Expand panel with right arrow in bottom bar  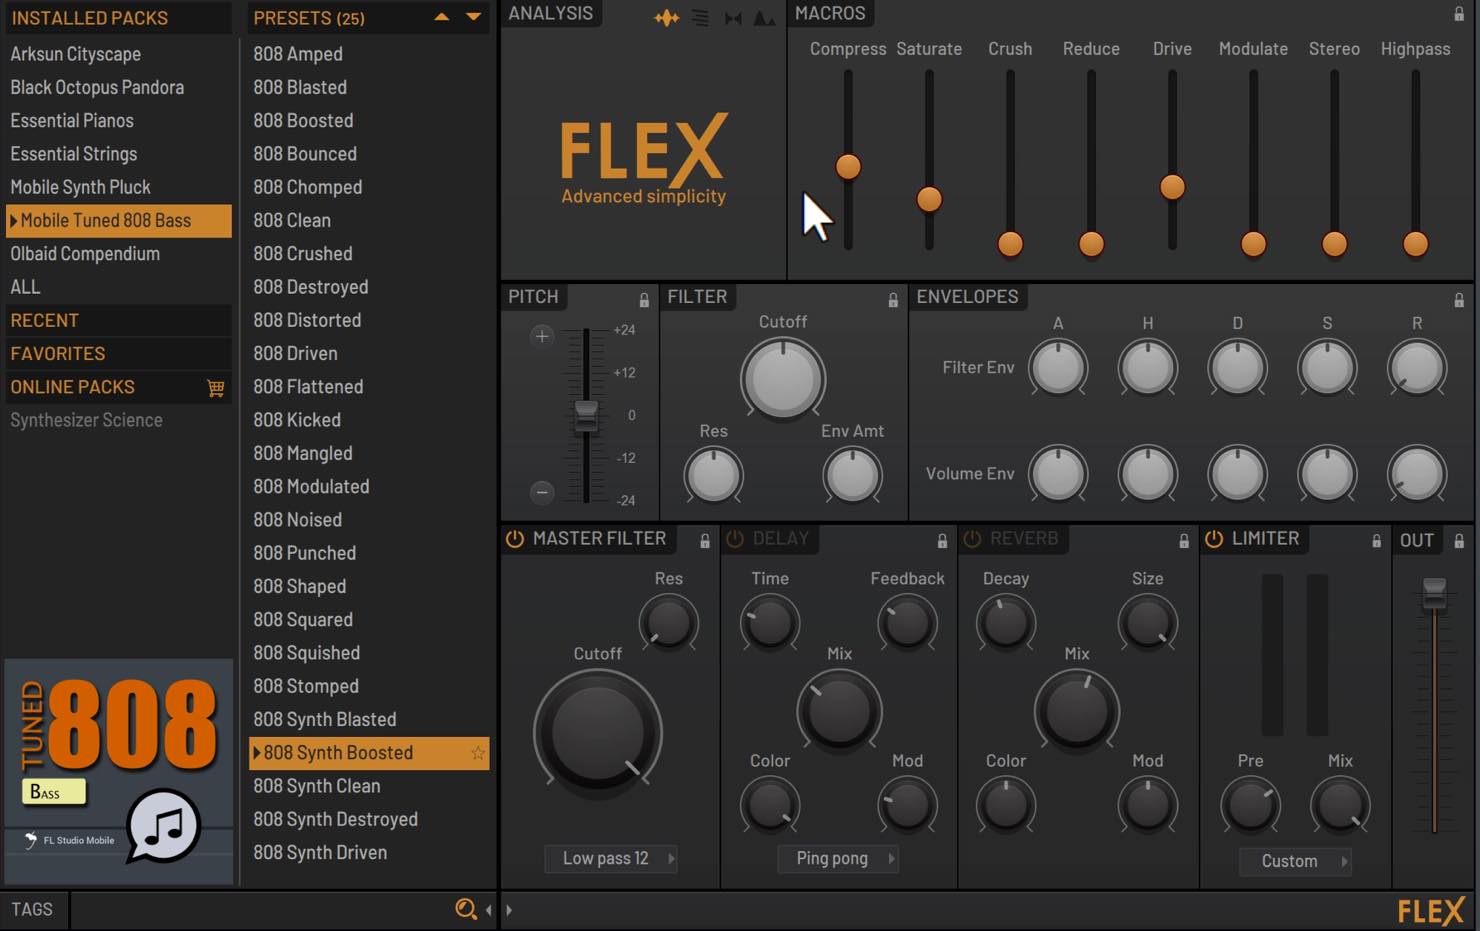pyautogui.click(x=509, y=910)
